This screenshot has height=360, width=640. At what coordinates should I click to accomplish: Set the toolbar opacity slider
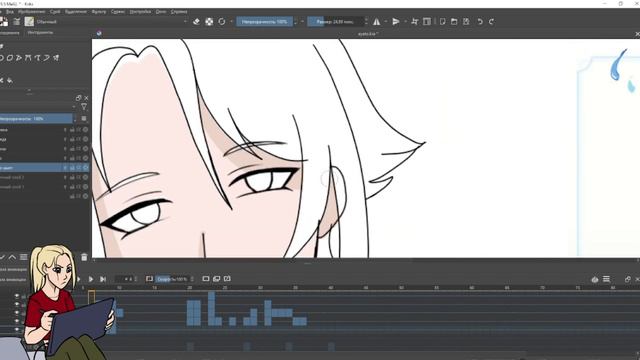point(264,22)
